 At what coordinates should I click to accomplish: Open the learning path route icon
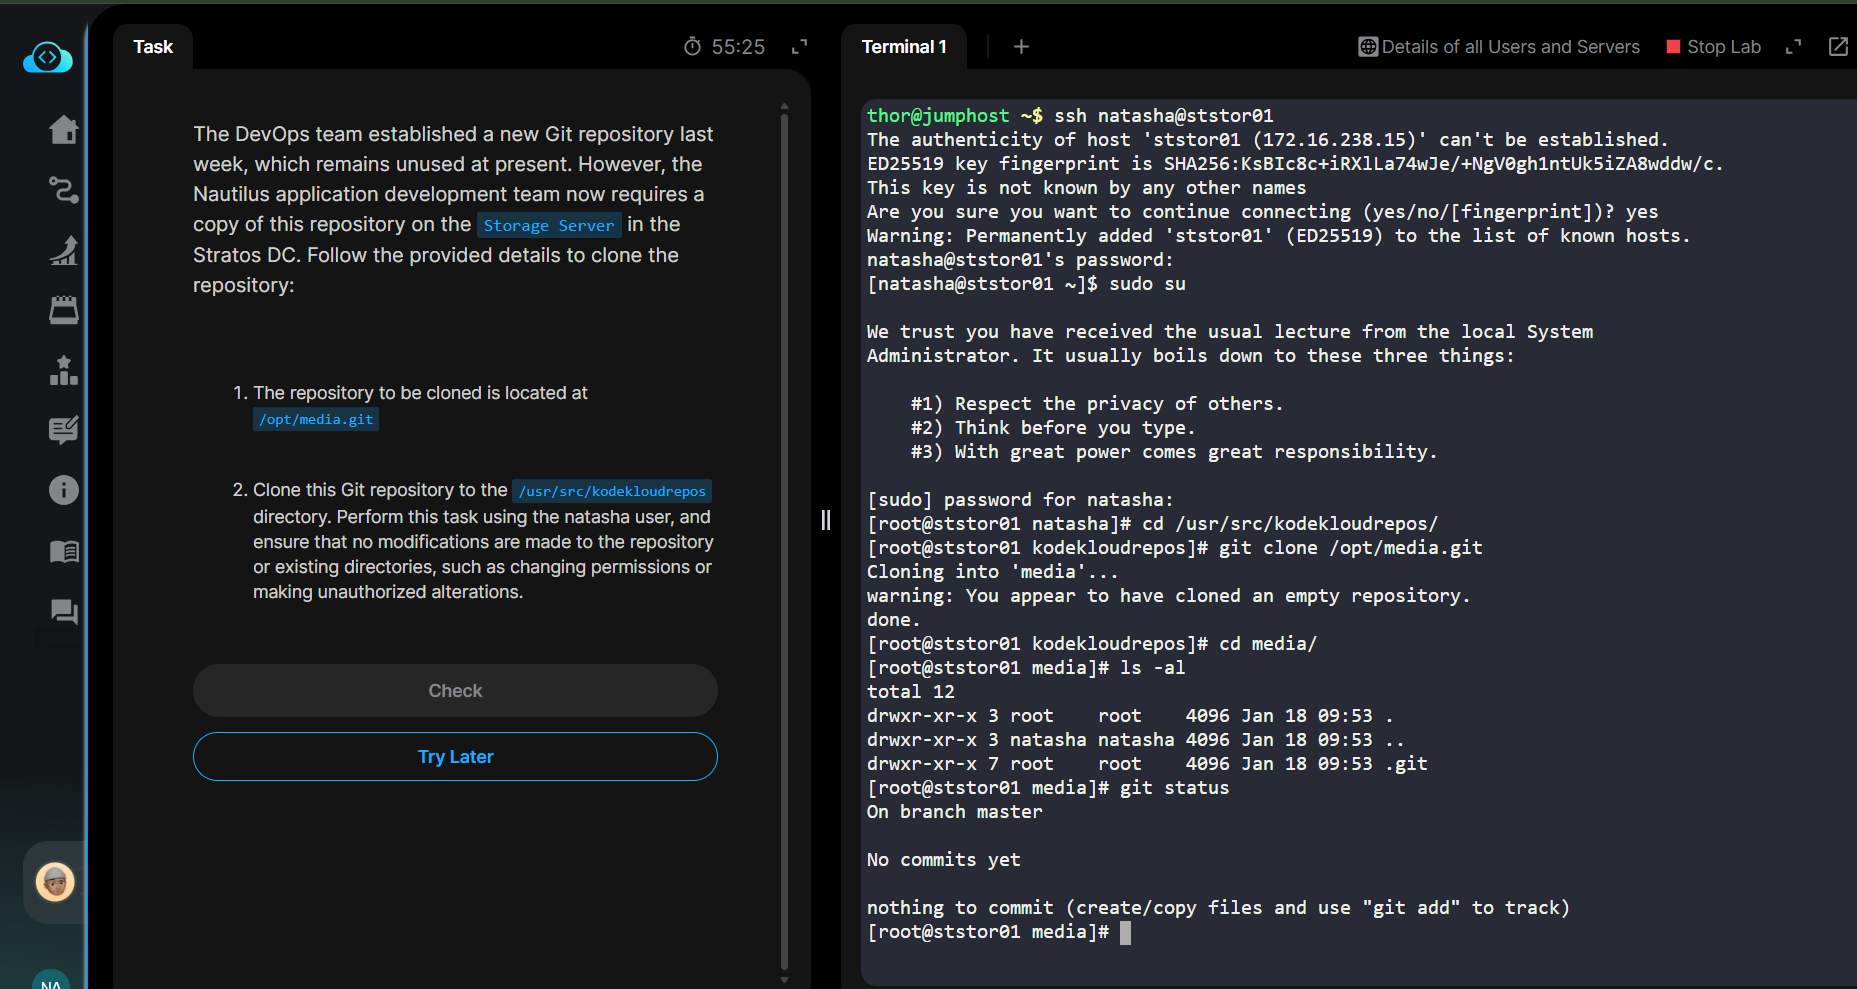pyautogui.click(x=63, y=190)
